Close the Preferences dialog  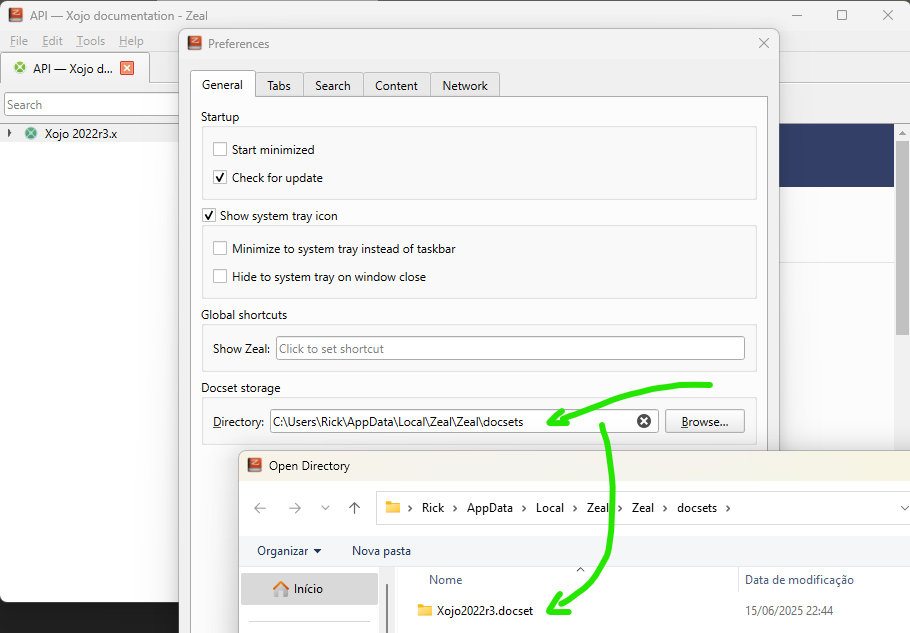[764, 43]
